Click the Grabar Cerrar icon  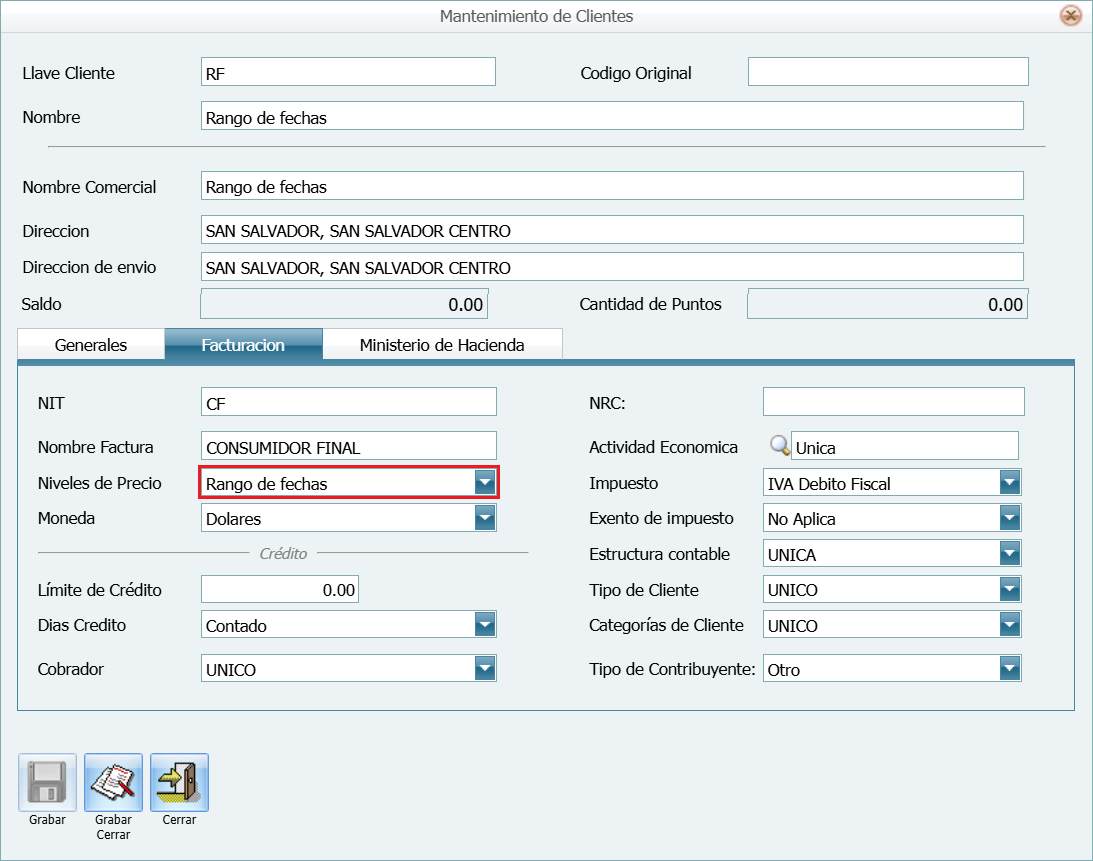(x=113, y=783)
